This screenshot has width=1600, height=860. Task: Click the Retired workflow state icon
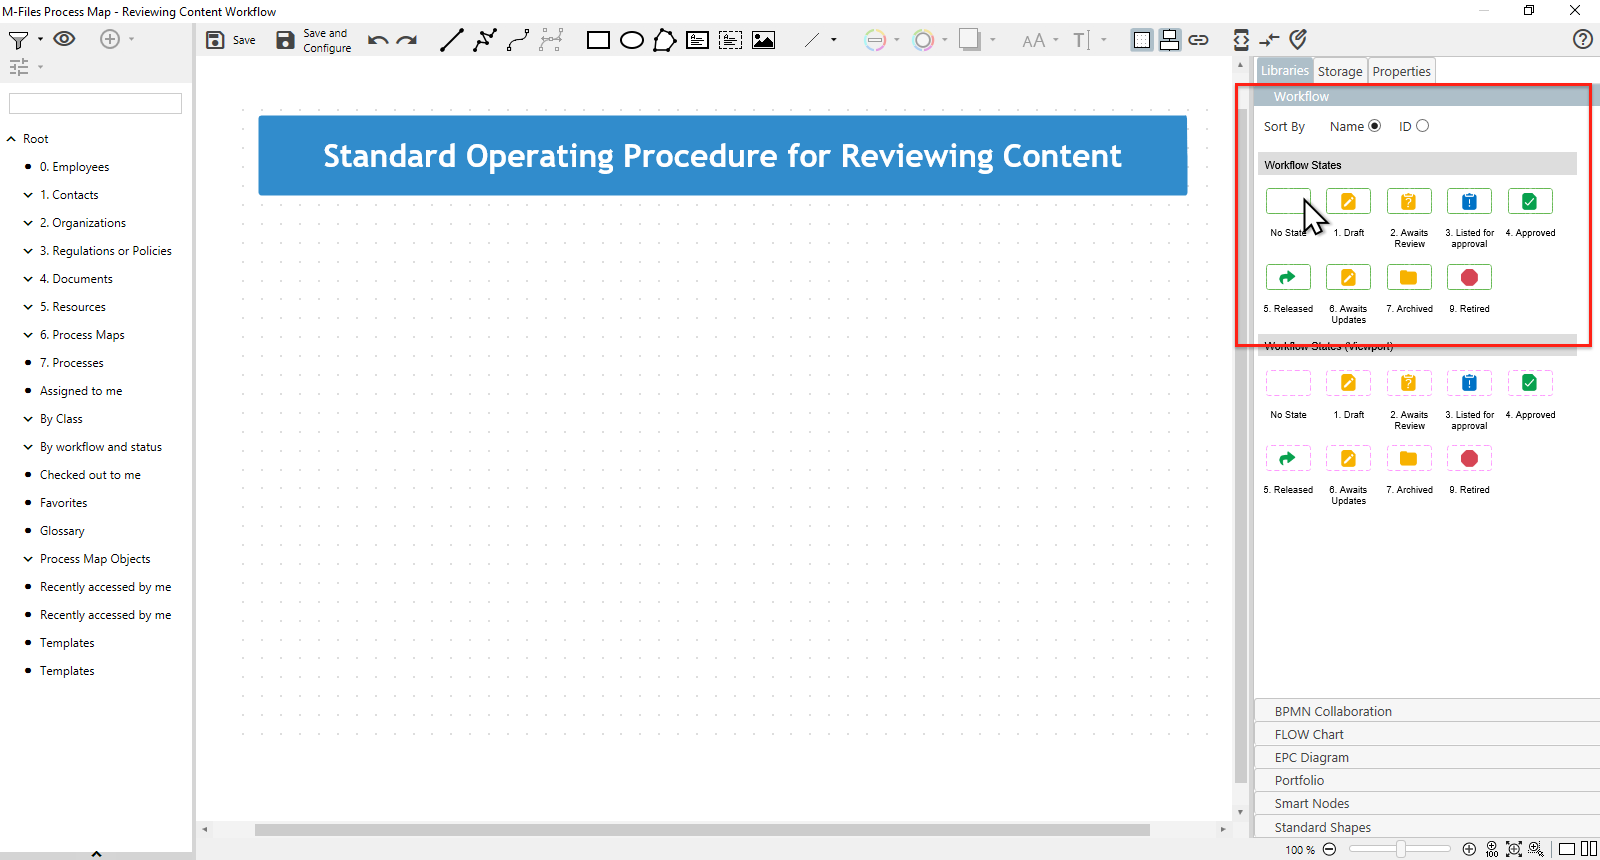point(1469,278)
